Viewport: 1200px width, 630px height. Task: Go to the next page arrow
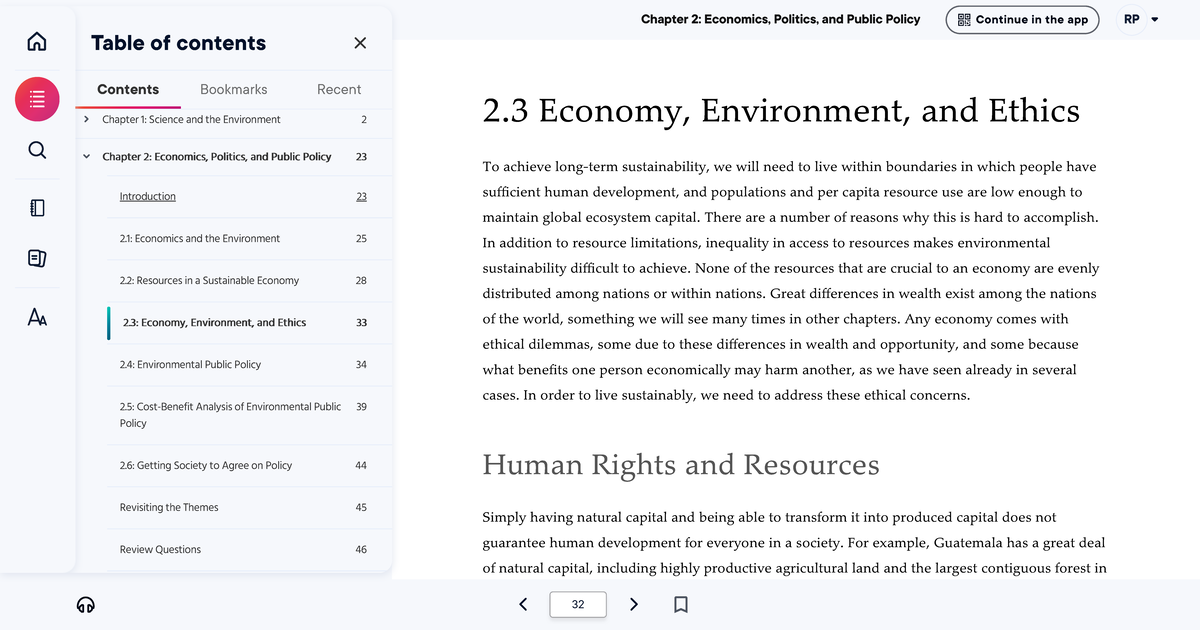click(634, 604)
